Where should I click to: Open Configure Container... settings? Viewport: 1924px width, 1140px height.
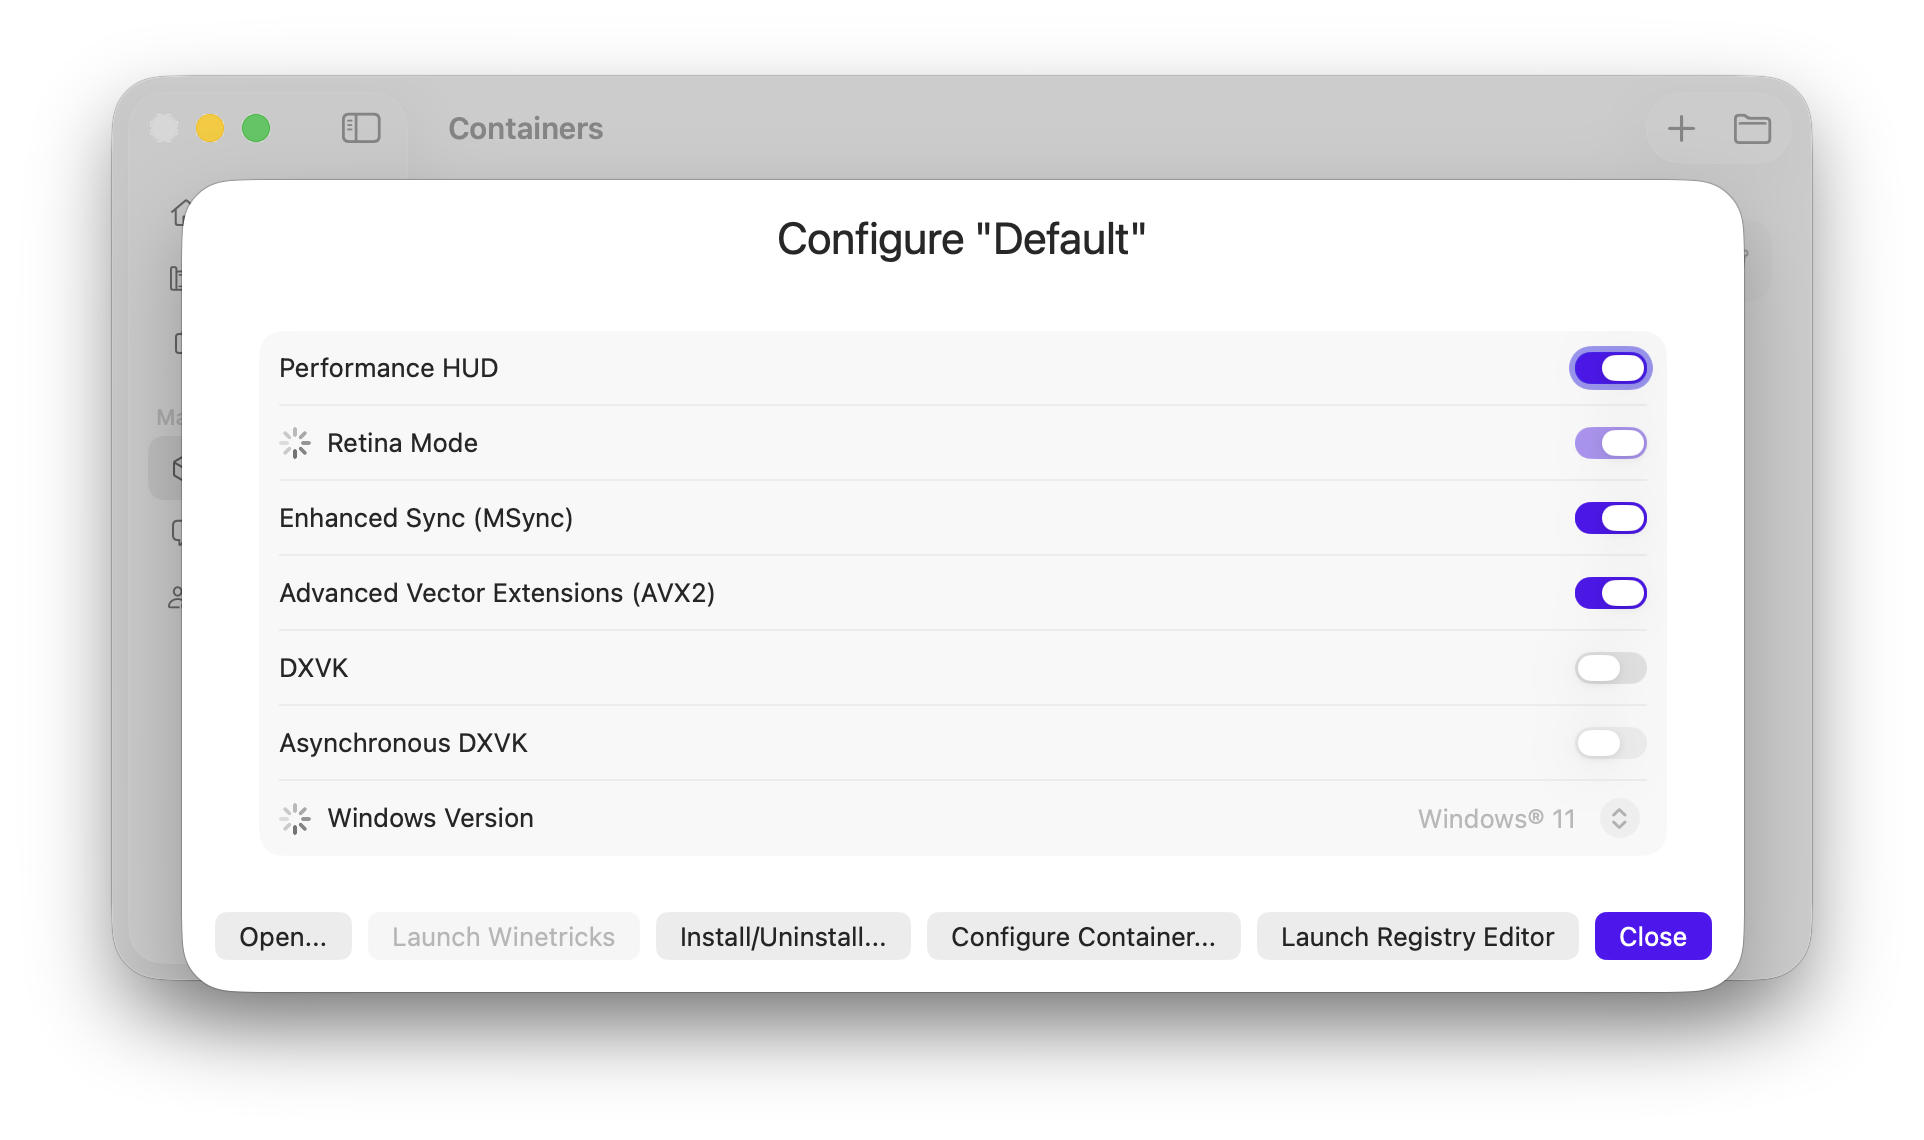click(x=1083, y=936)
